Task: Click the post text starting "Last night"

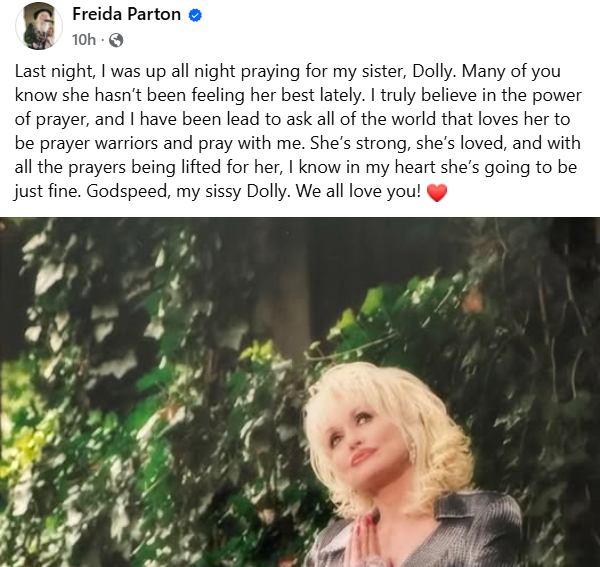Action: [x=298, y=131]
